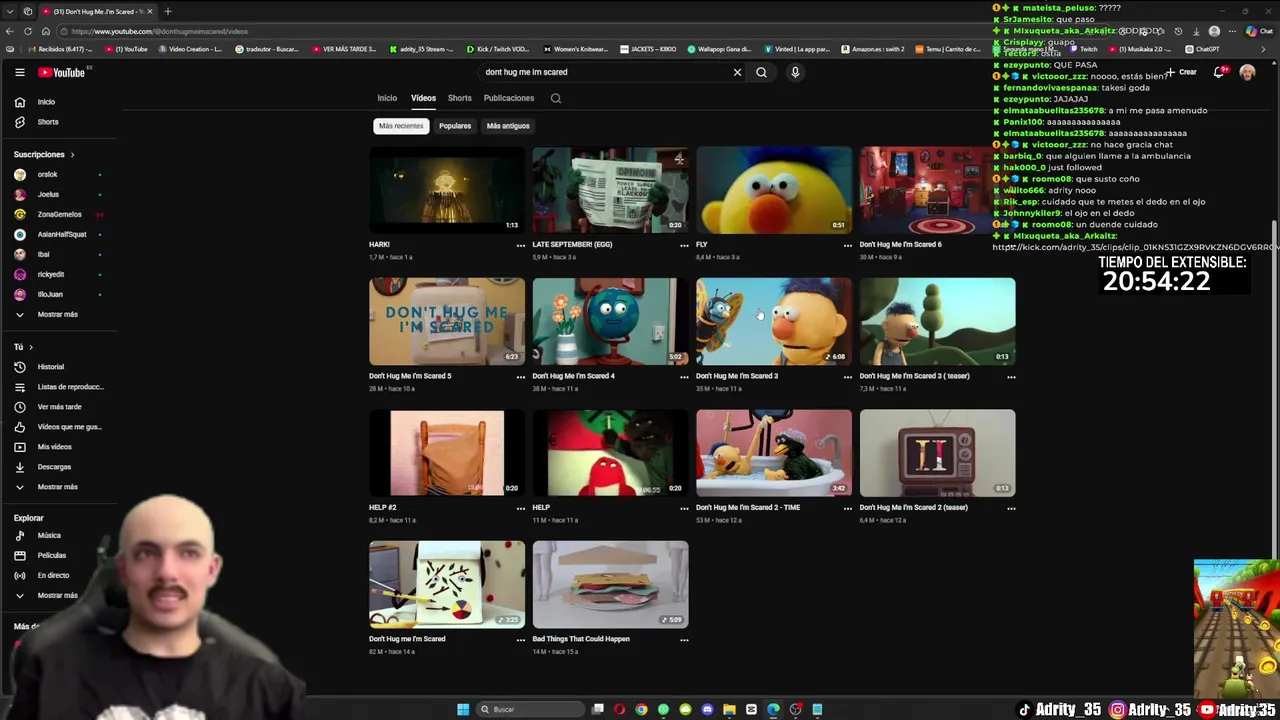Viewport: 1280px width, 720px height.
Task: Open the account avatar menu
Action: (1247, 72)
